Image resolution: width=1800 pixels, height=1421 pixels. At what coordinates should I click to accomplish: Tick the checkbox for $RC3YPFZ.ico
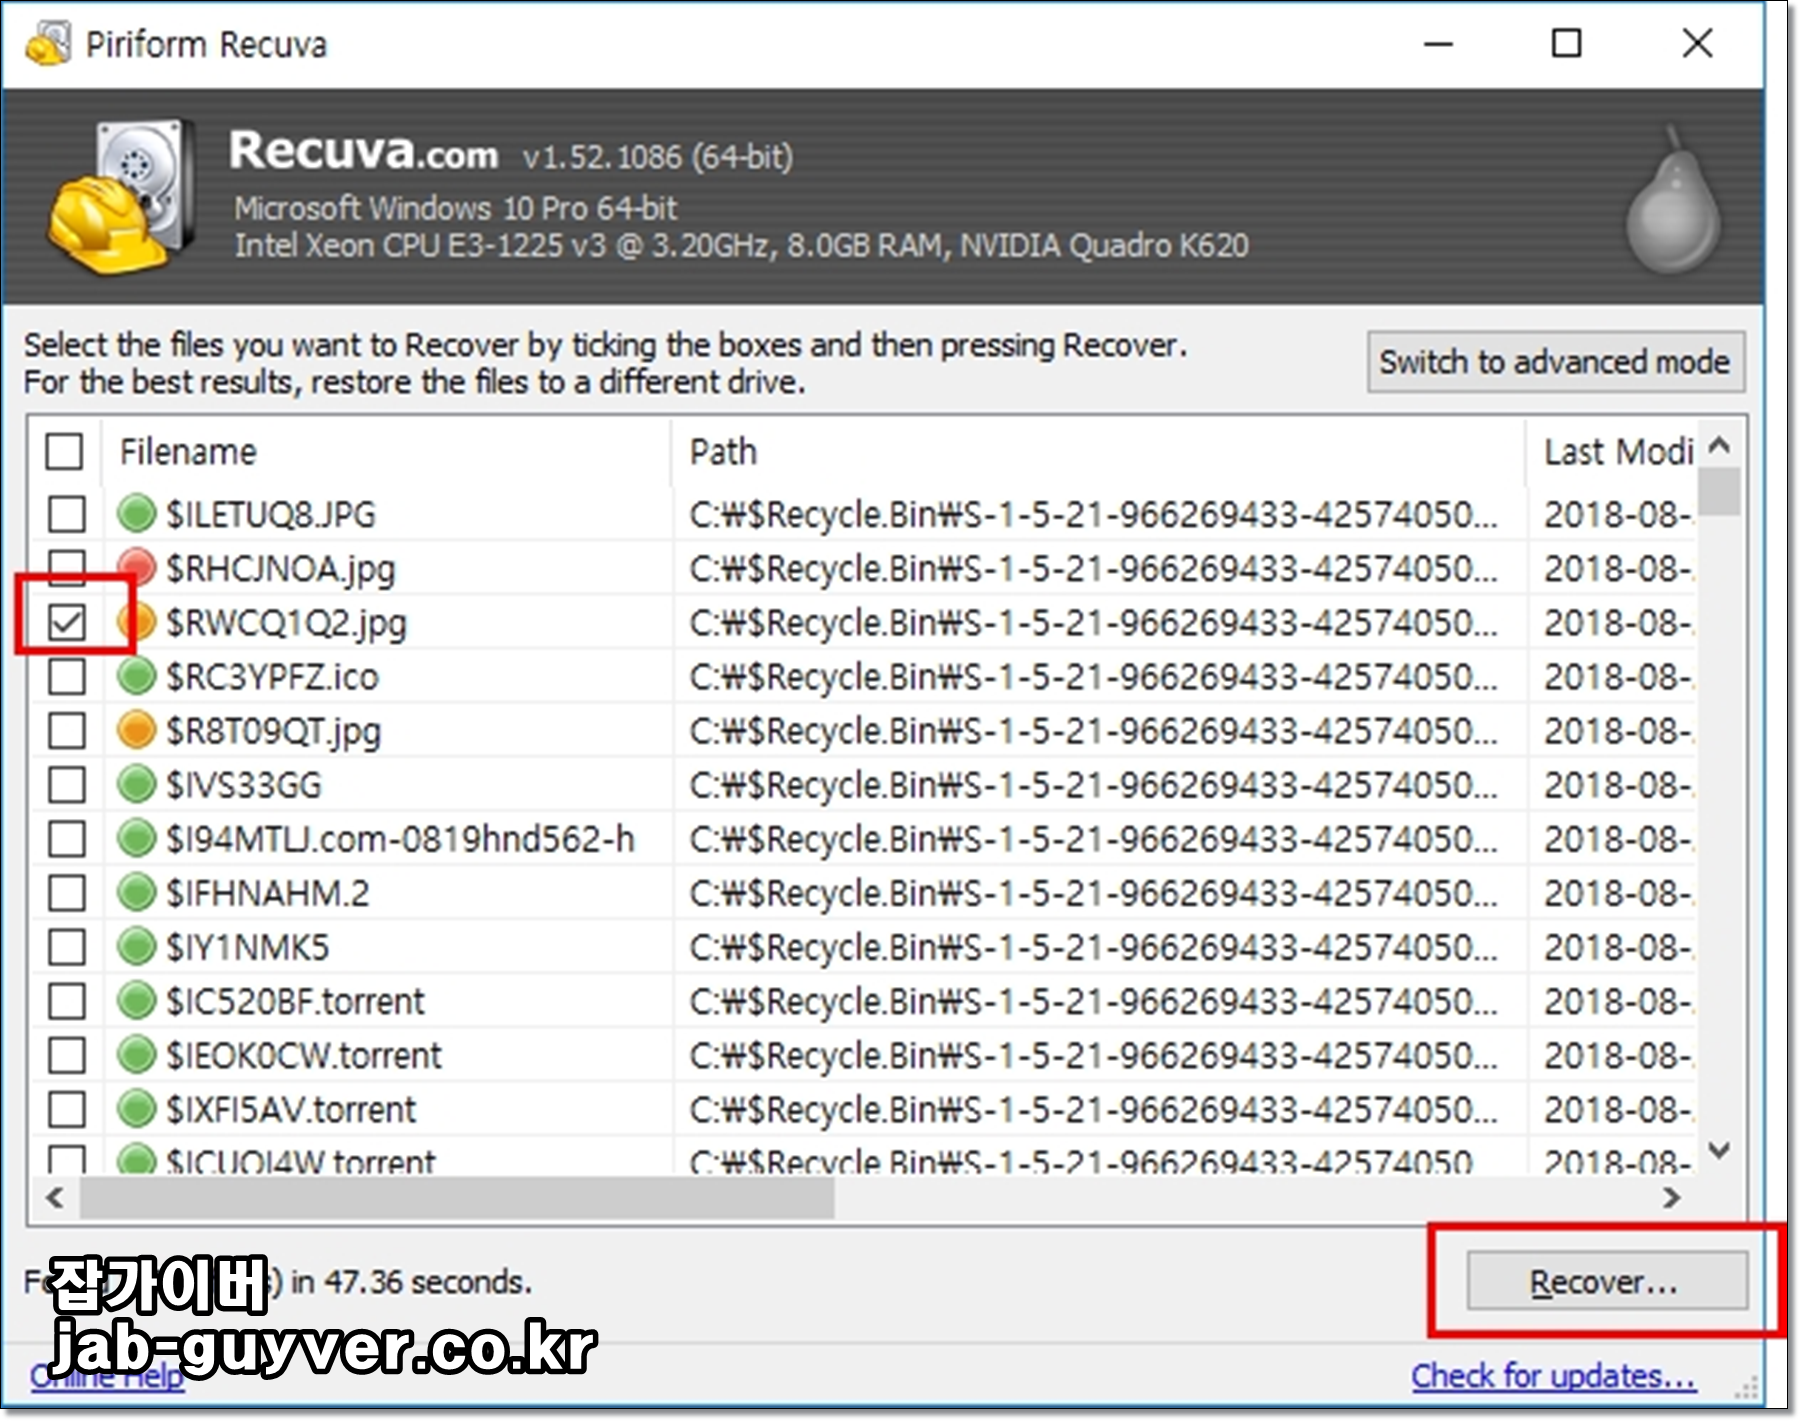[x=67, y=676]
